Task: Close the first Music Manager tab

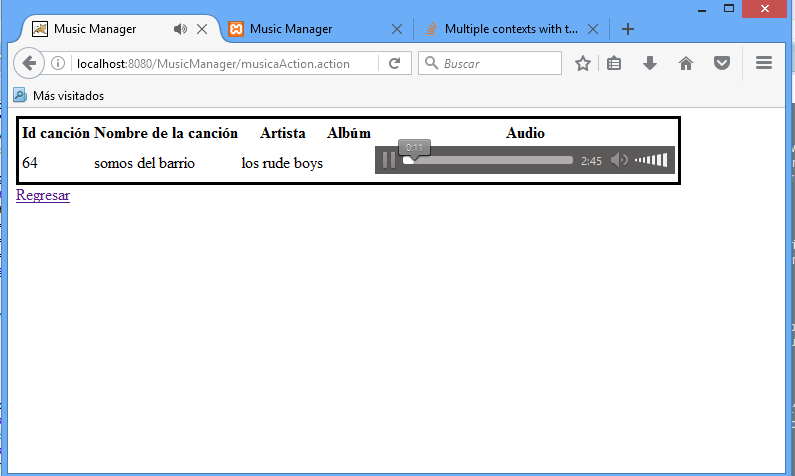Action: pyautogui.click(x=202, y=29)
